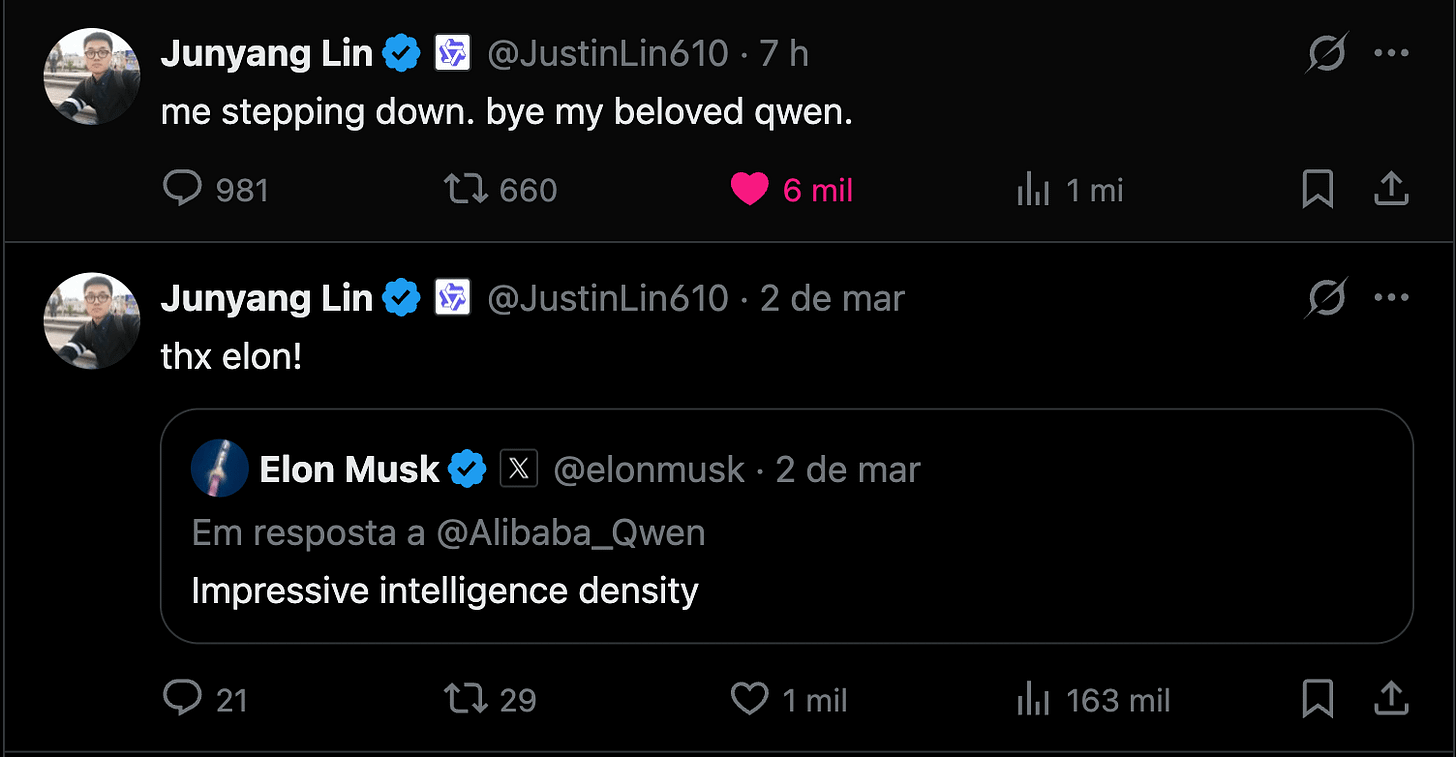The image size is (1456, 757).
Task: Like the 'thx elon!' post
Action: tap(749, 699)
